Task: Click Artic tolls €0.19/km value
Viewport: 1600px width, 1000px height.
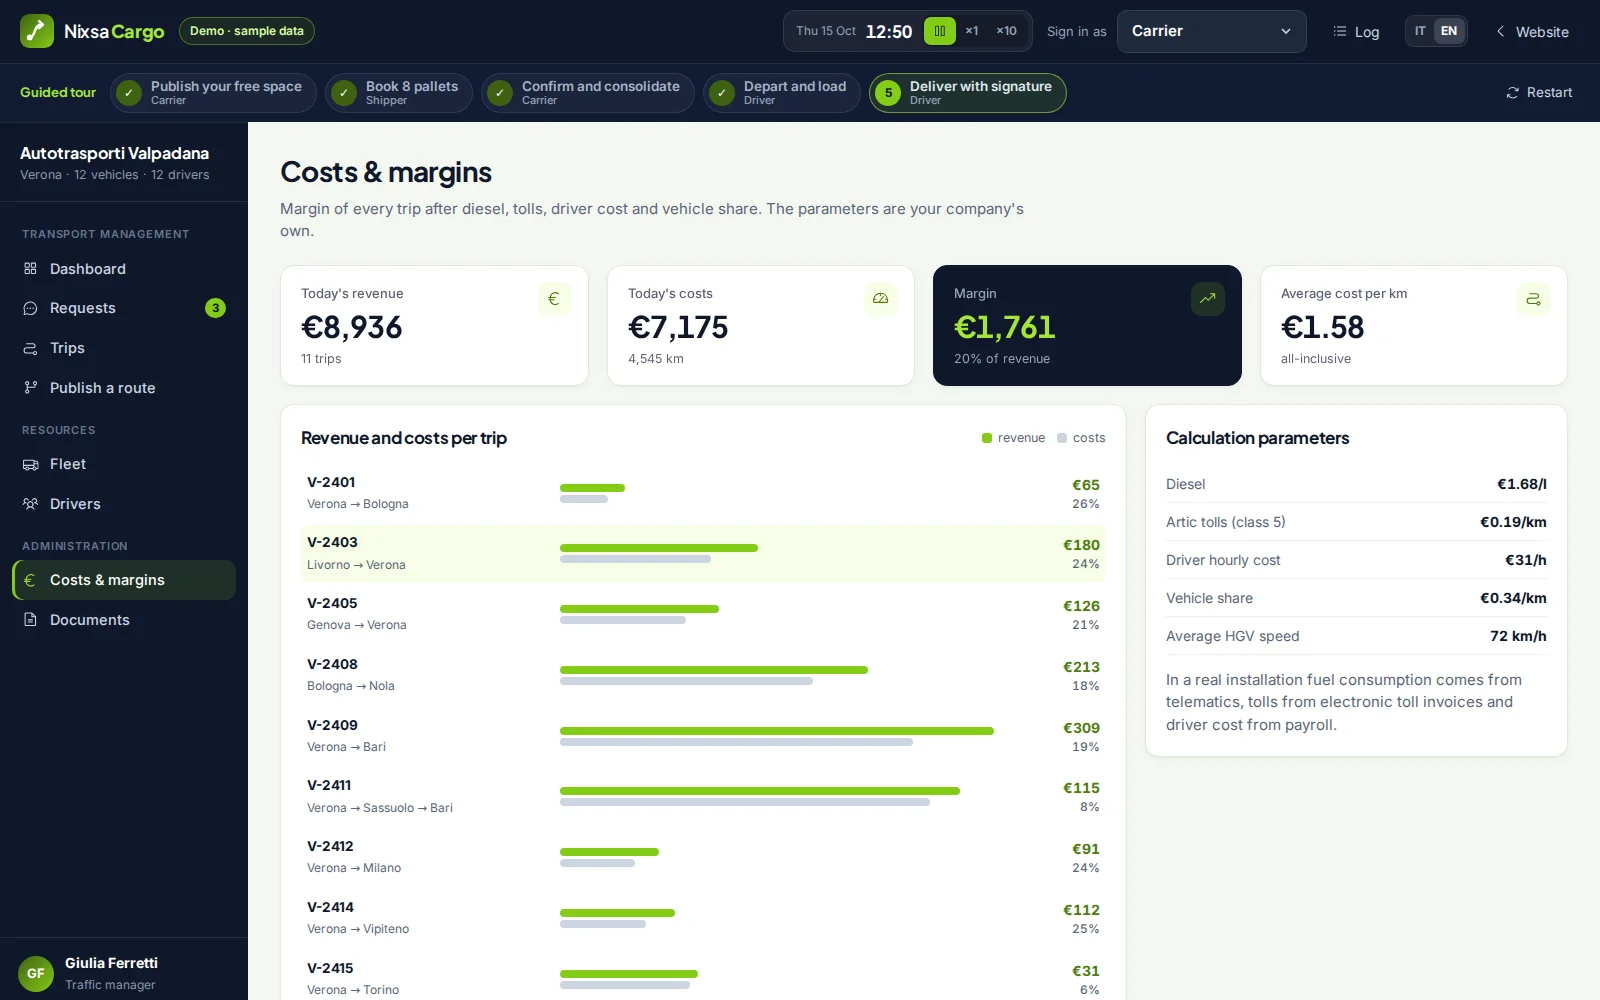Action: coord(1513,522)
